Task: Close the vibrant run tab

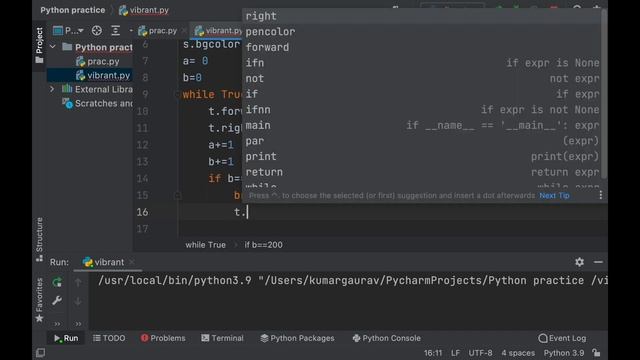Action: 131,262
